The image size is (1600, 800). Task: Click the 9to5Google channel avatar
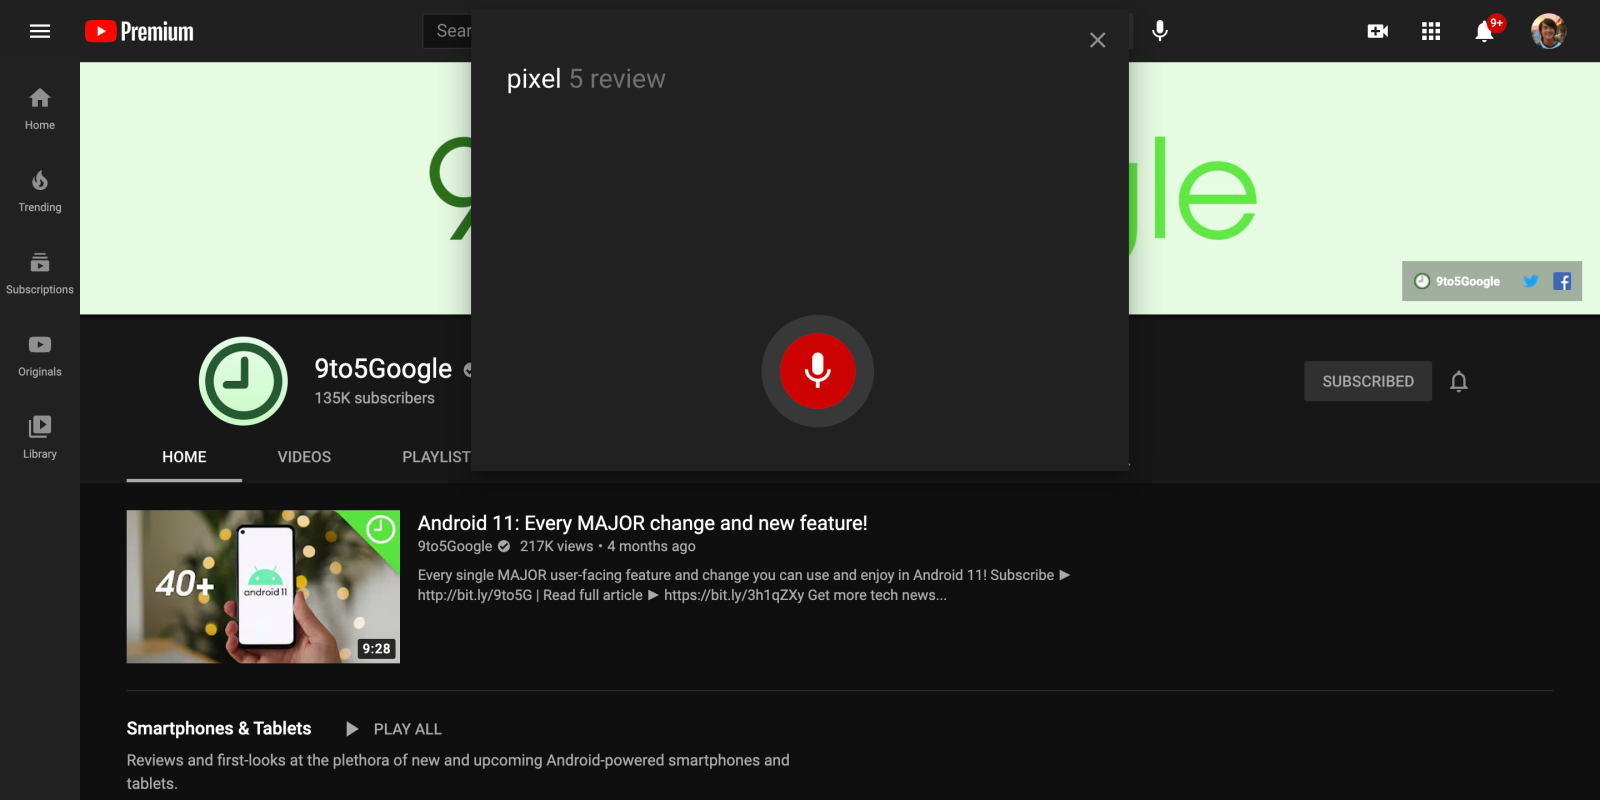point(243,381)
